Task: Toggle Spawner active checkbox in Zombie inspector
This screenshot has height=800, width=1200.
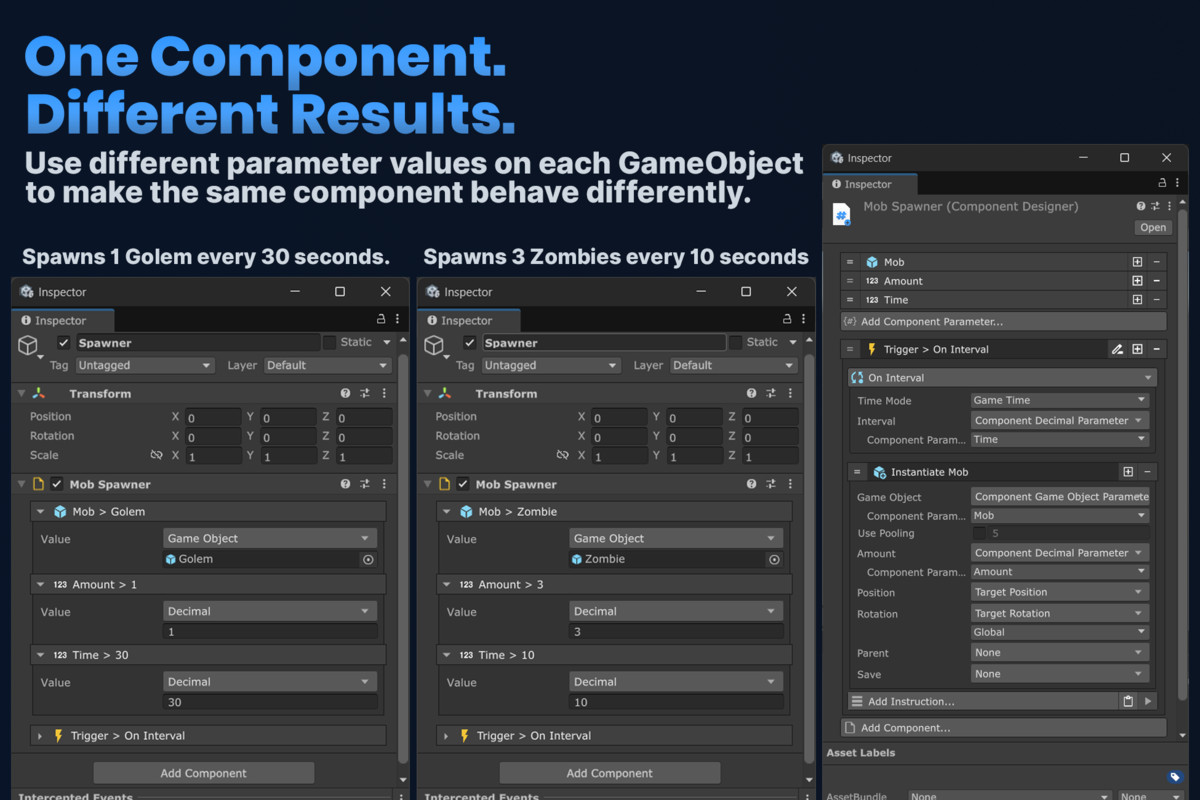Action: [470, 343]
